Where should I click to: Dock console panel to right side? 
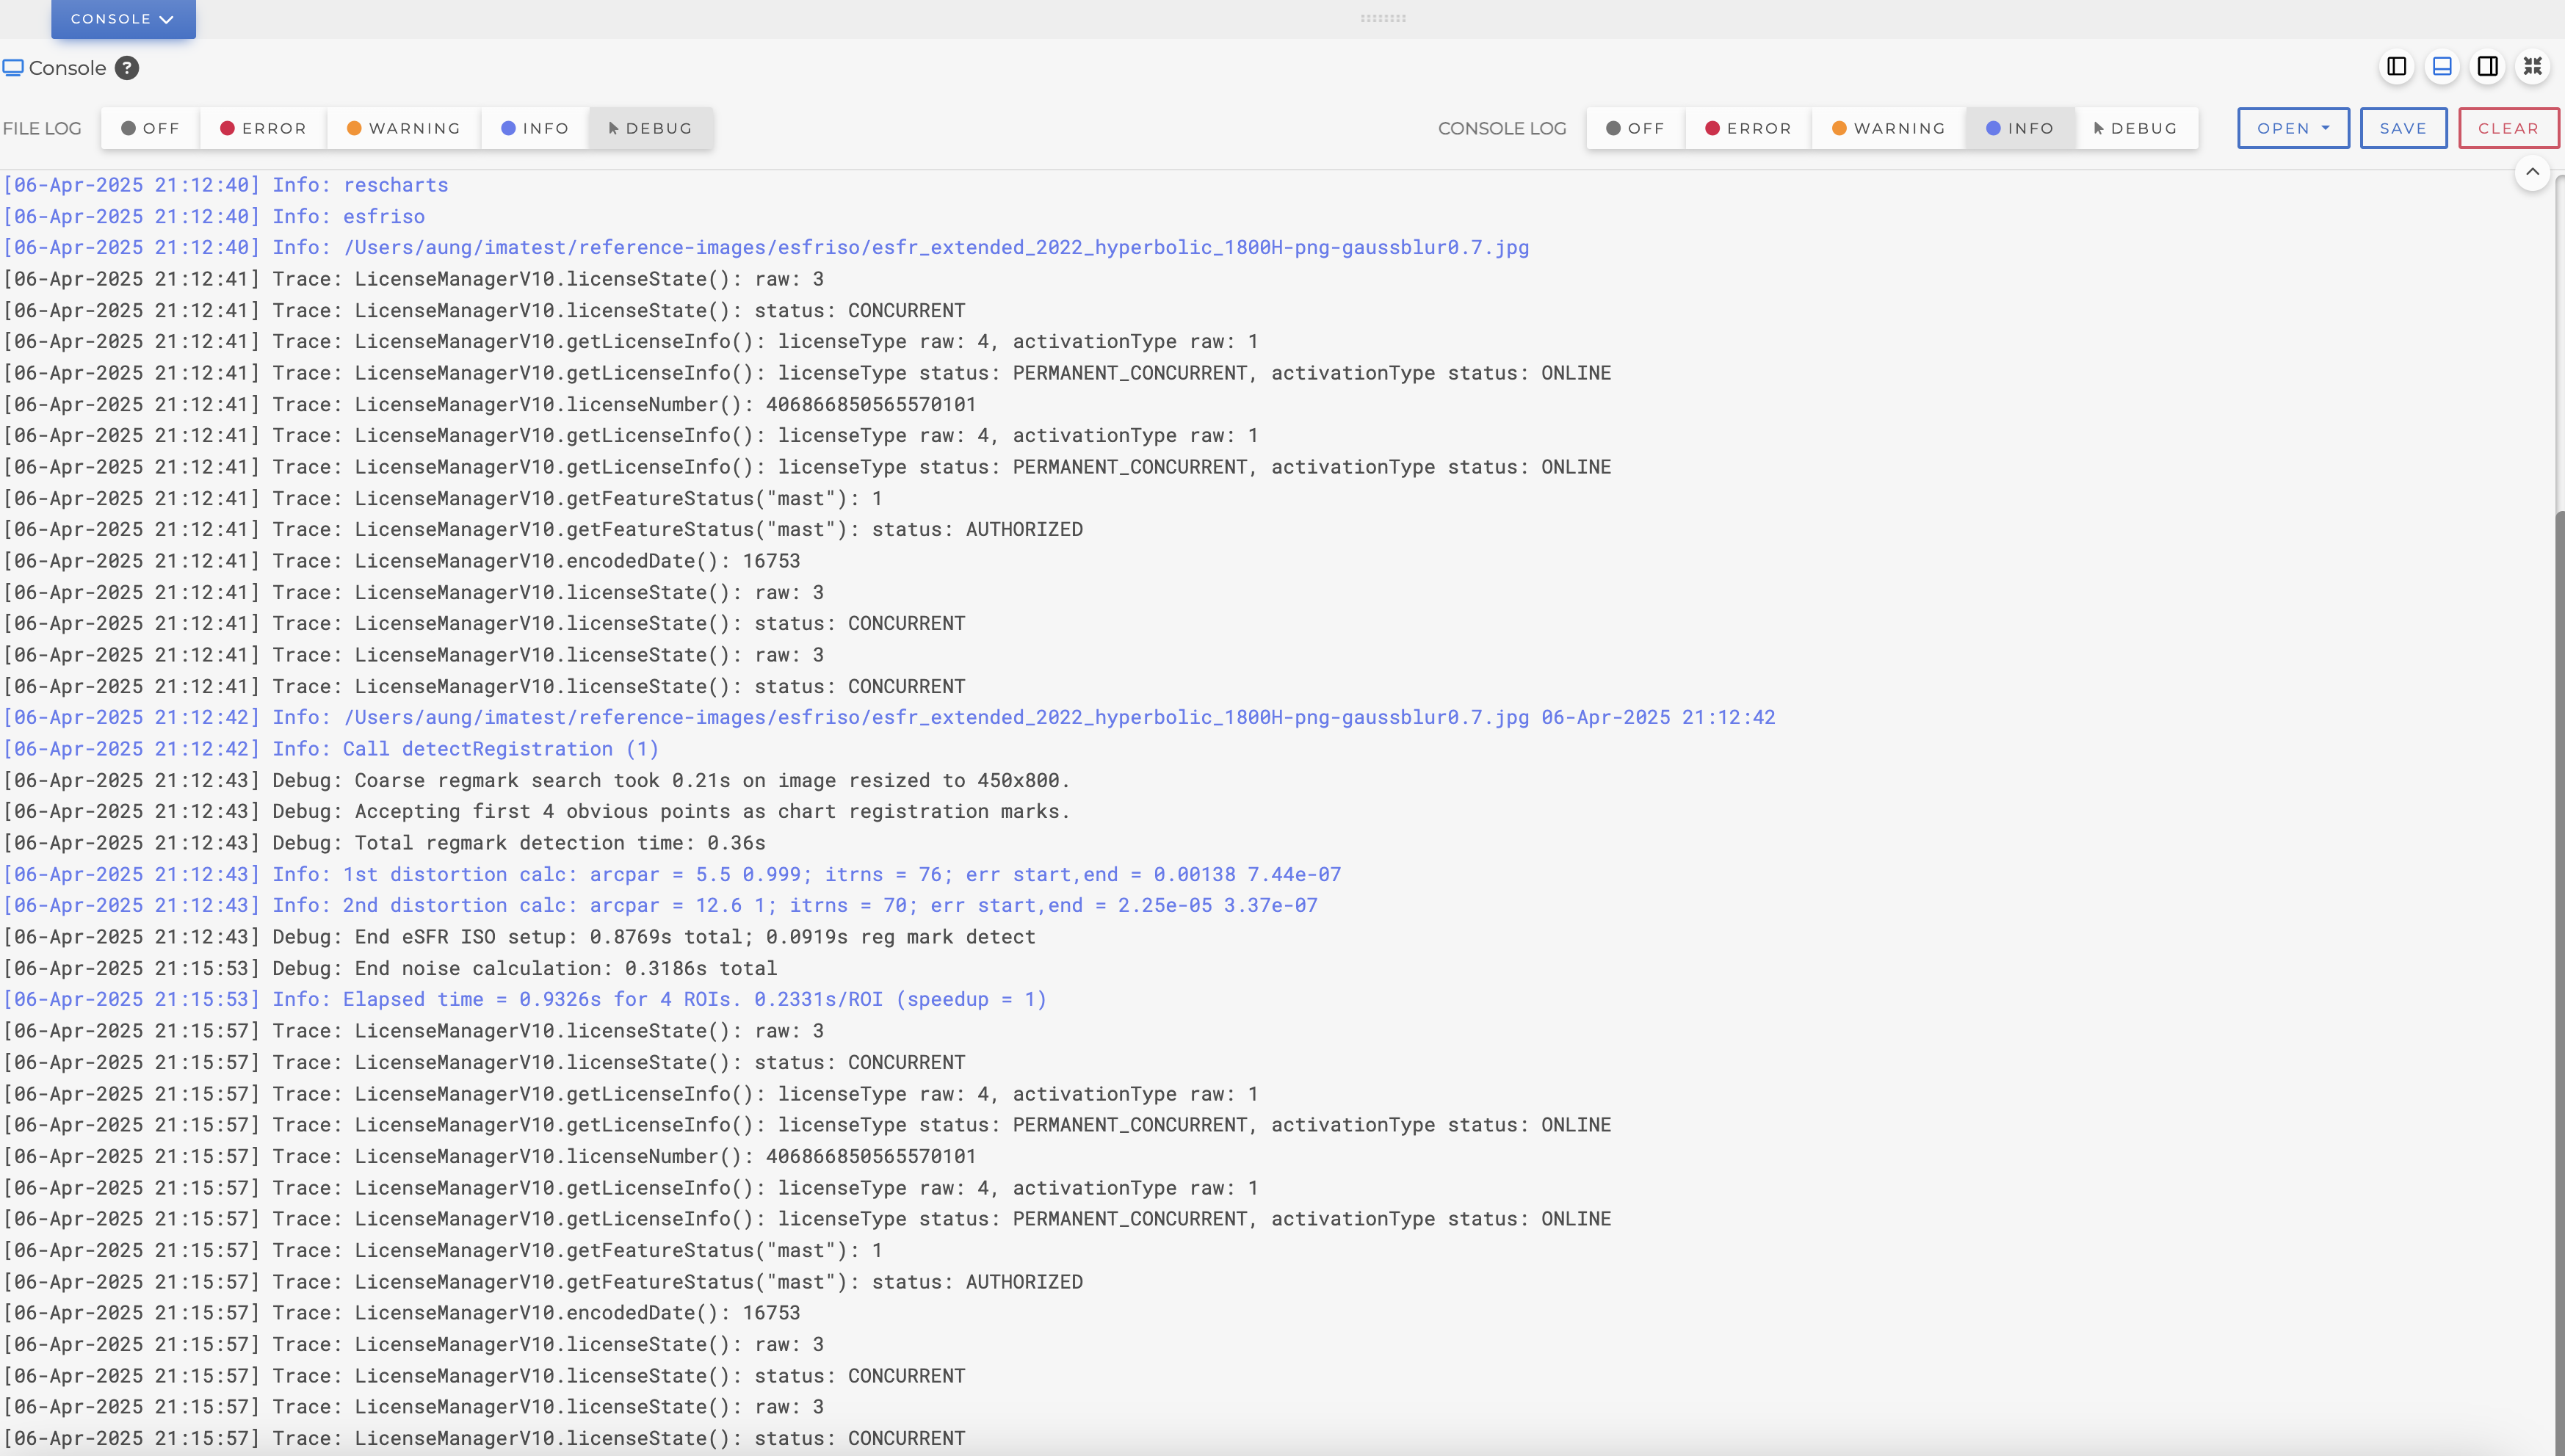point(2488,67)
